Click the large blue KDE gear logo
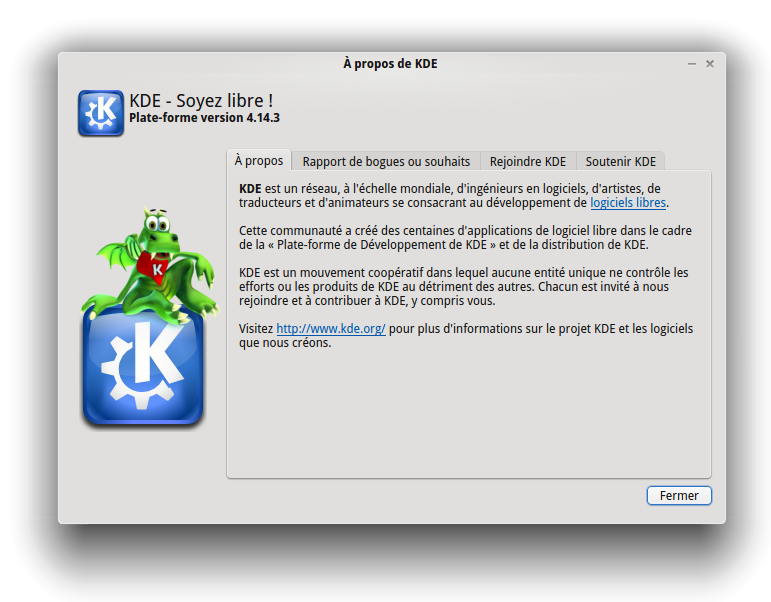Image resolution: width=771 pixels, height=602 pixels. coord(142,367)
